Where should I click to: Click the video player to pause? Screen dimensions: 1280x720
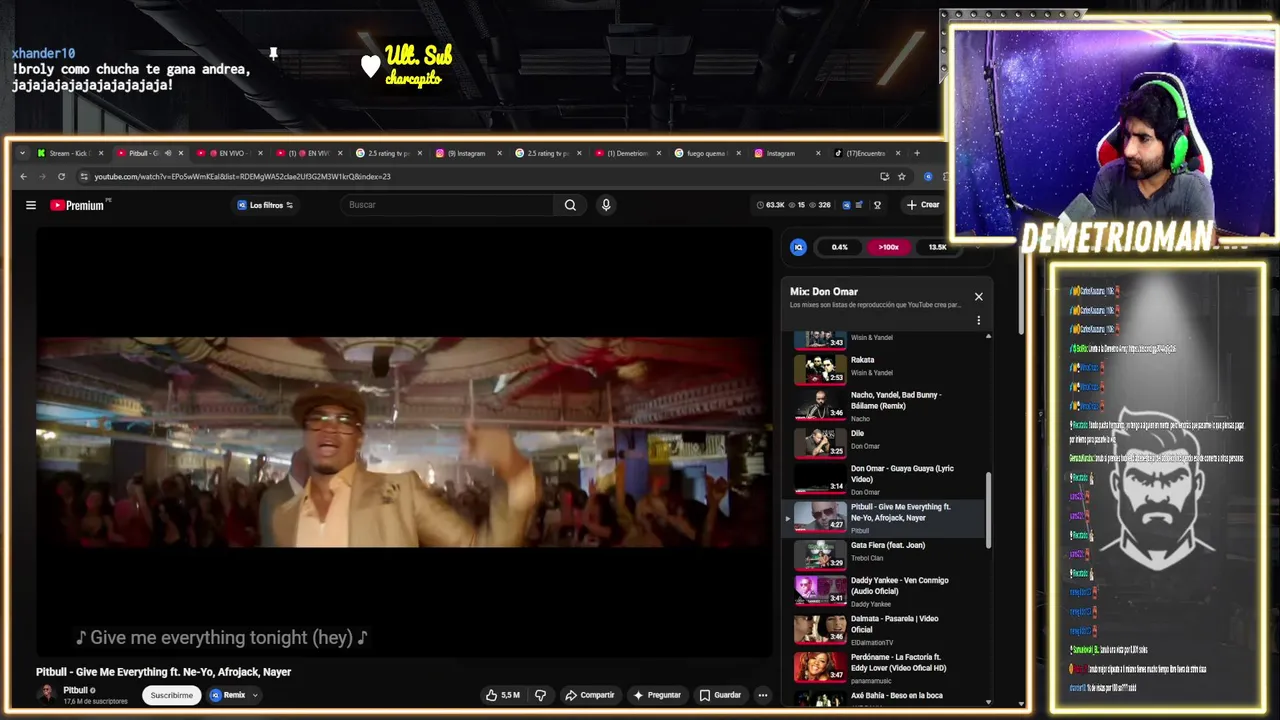point(404,441)
